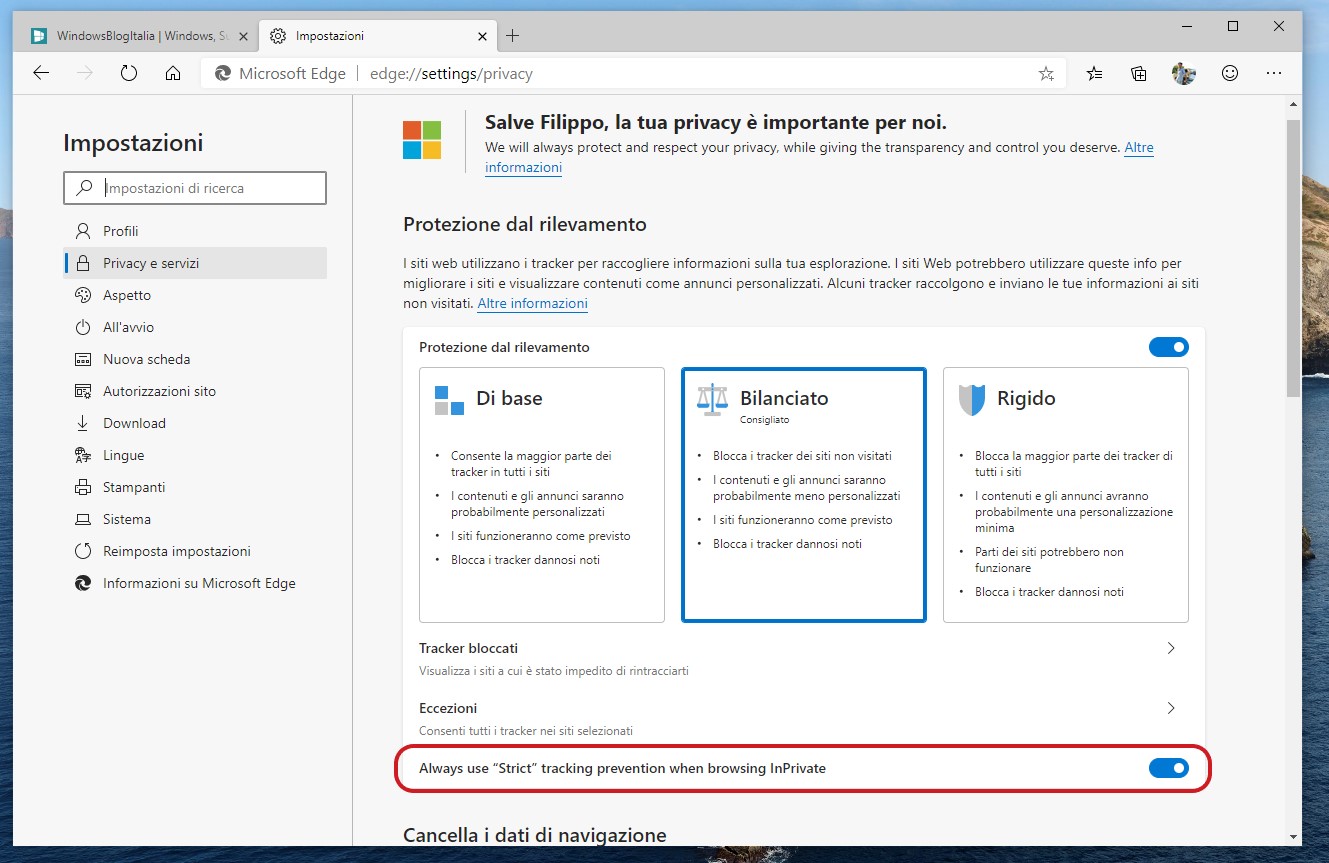Viewport: 1329px width, 863px height.
Task: Go back with the browser back arrow
Action: pyautogui.click(x=41, y=73)
